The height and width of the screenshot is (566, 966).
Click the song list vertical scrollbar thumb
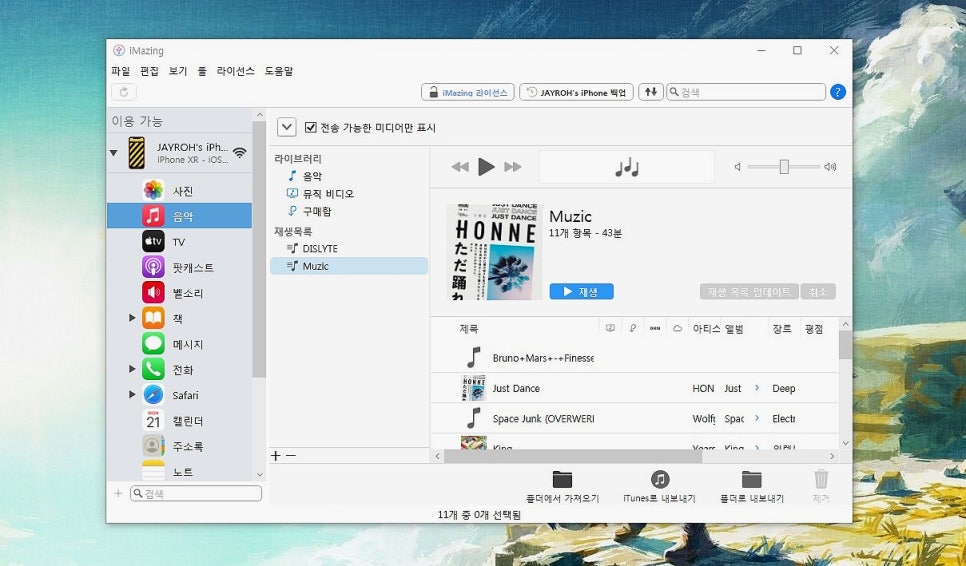coord(845,344)
